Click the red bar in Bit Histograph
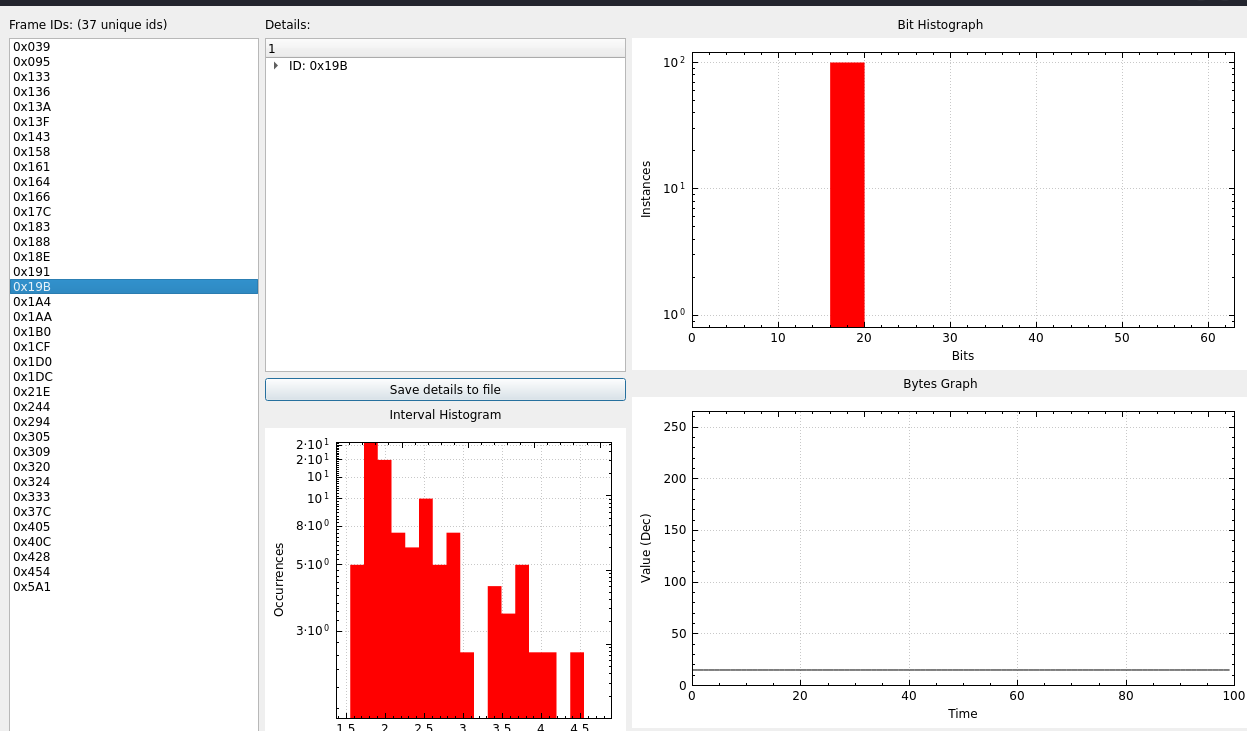 [x=847, y=200]
